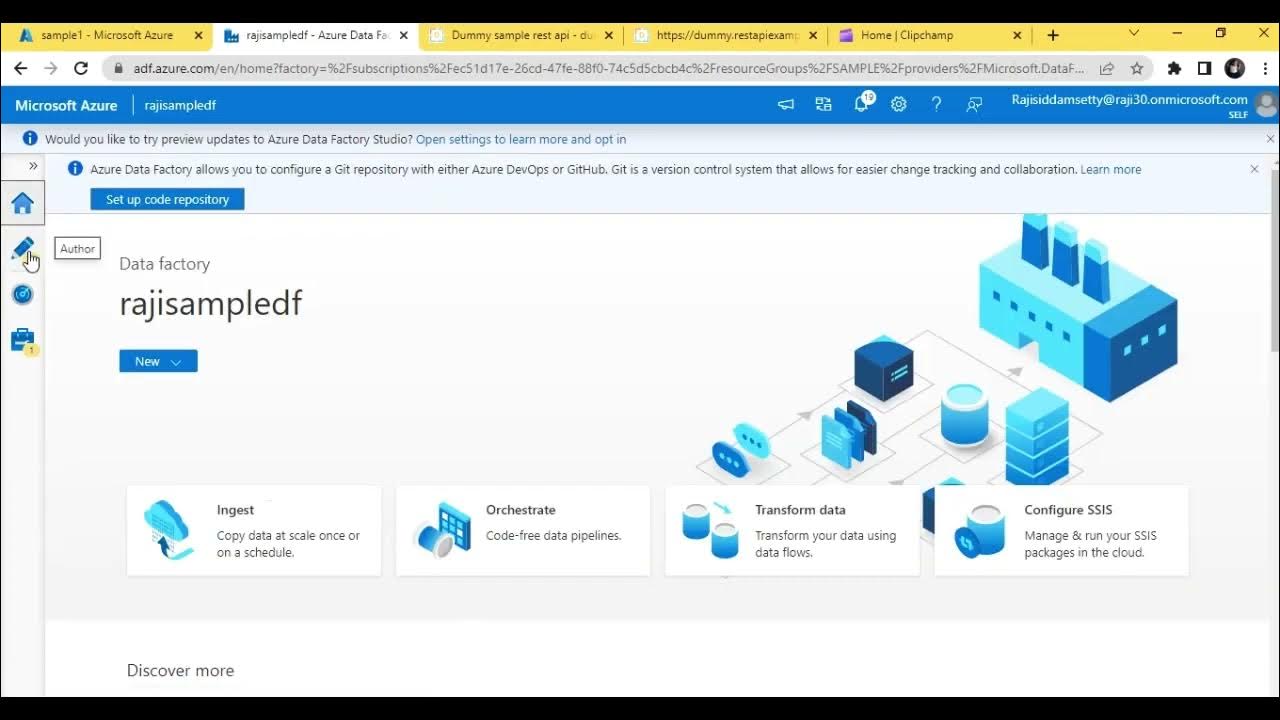Image resolution: width=1280 pixels, height=720 pixels.
Task: Switch to Home | Clipchamp tab
Action: pos(907,35)
